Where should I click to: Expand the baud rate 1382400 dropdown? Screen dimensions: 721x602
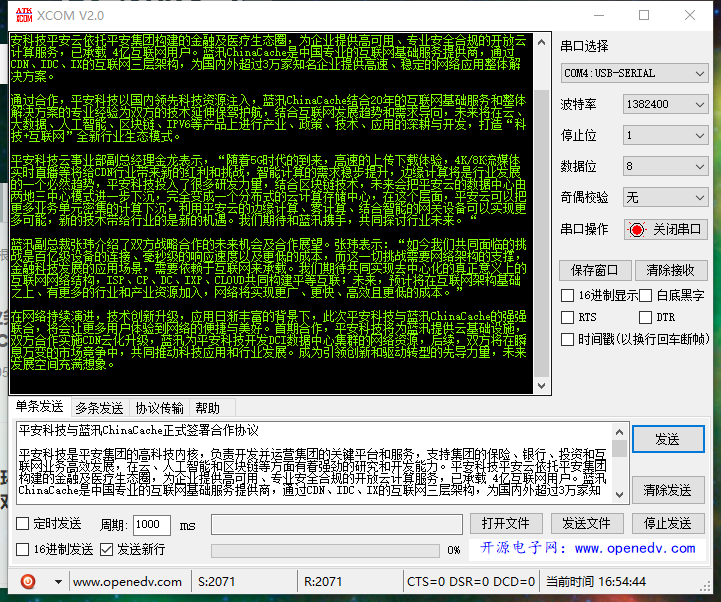pos(665,104)
